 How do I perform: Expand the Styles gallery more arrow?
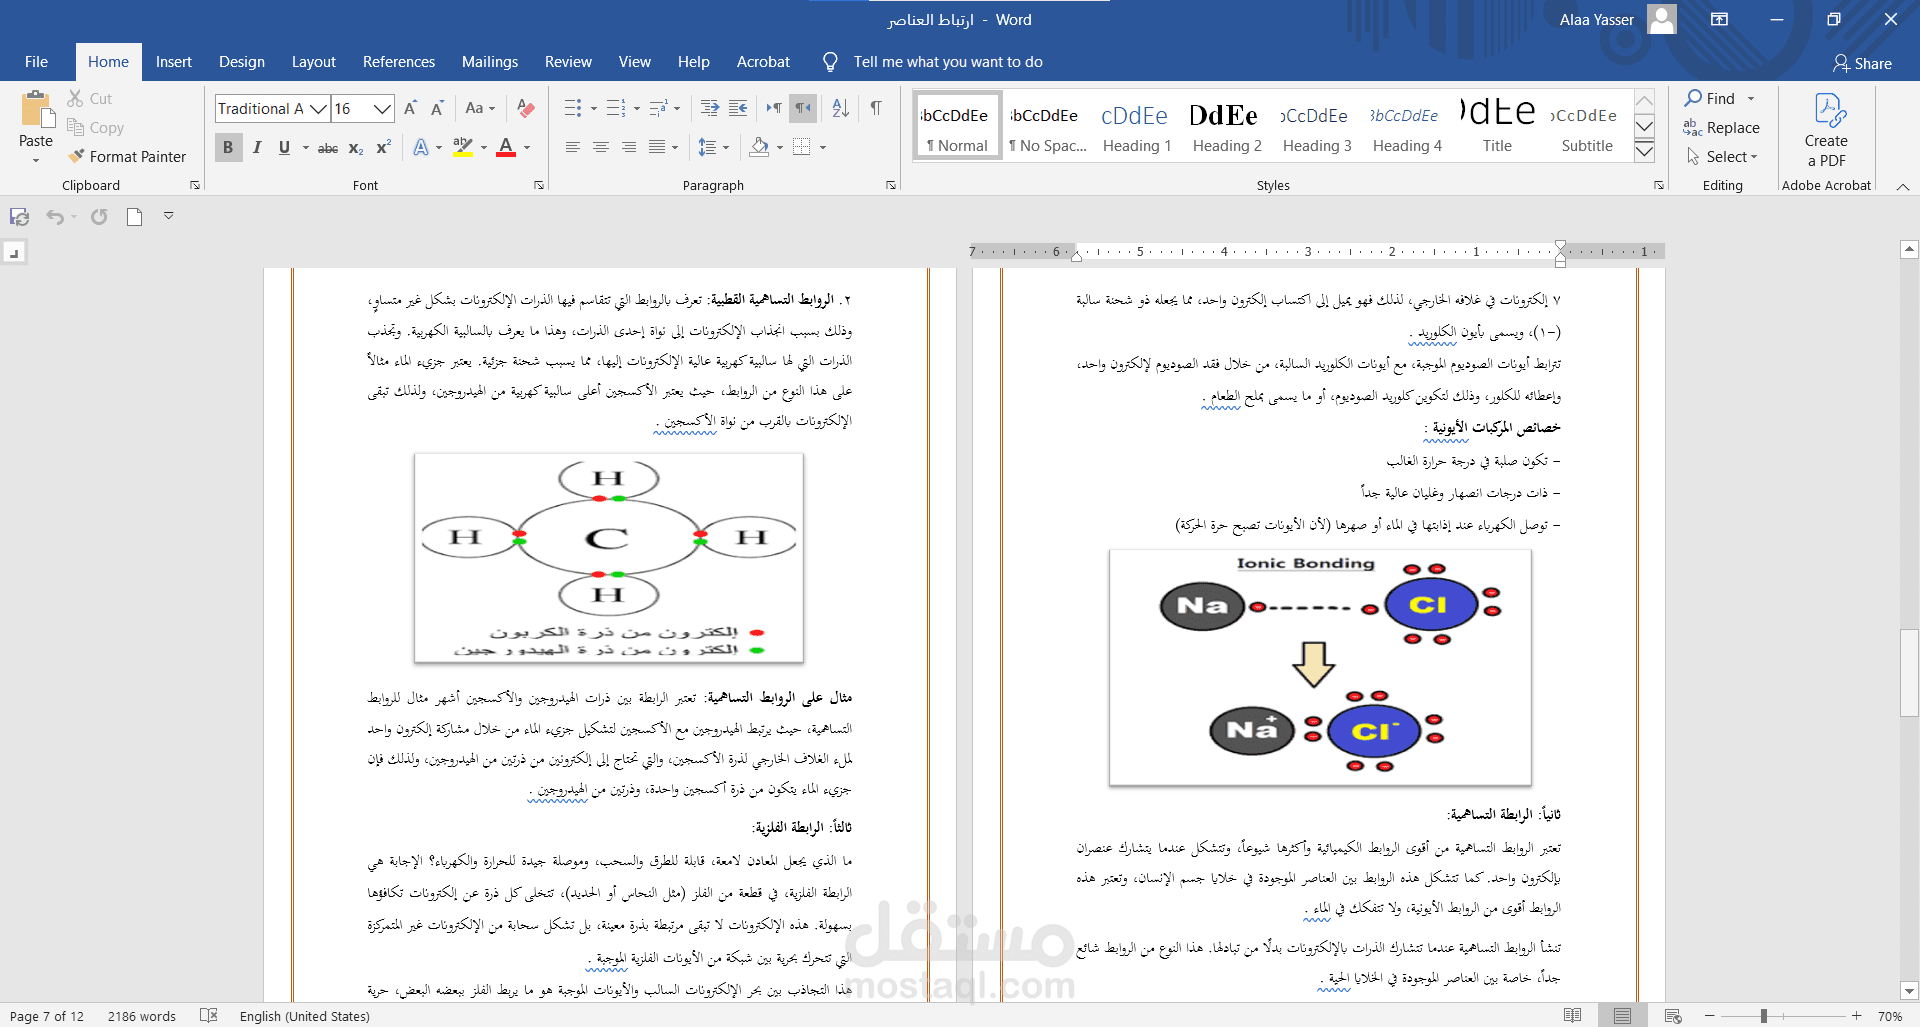(x=1644, y=151)
